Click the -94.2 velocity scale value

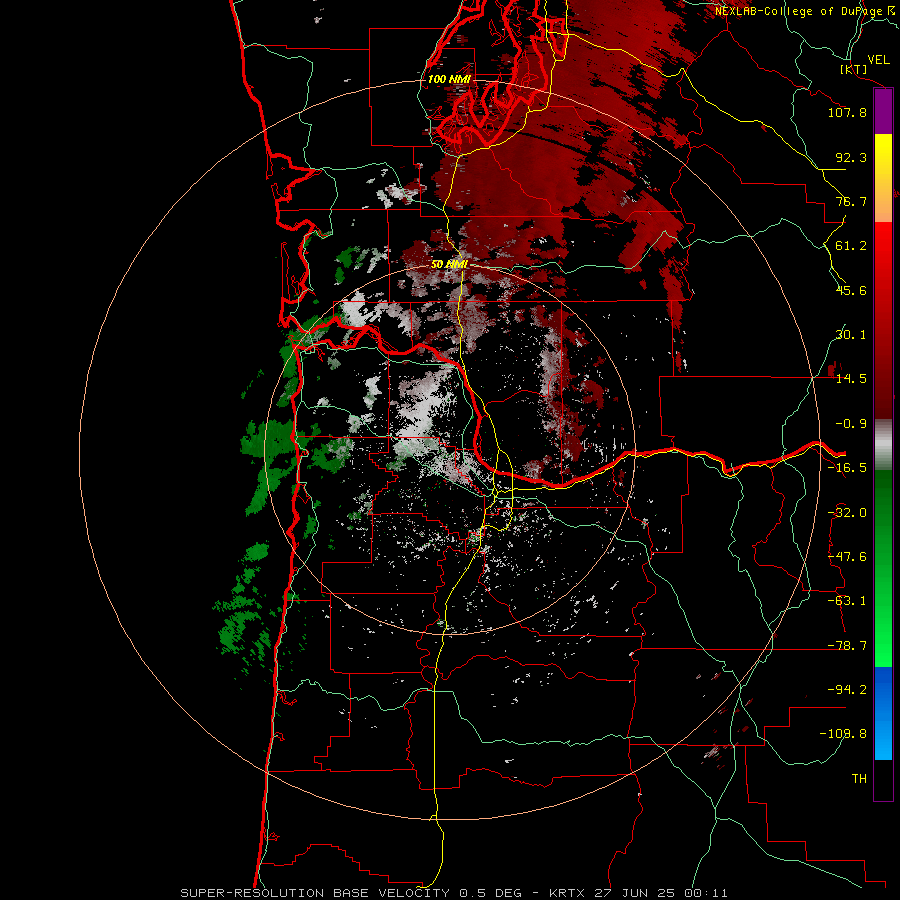[x=847, y=690]
